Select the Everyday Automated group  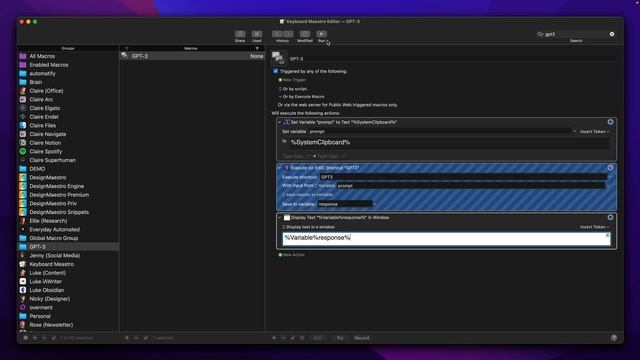point(54,229)
